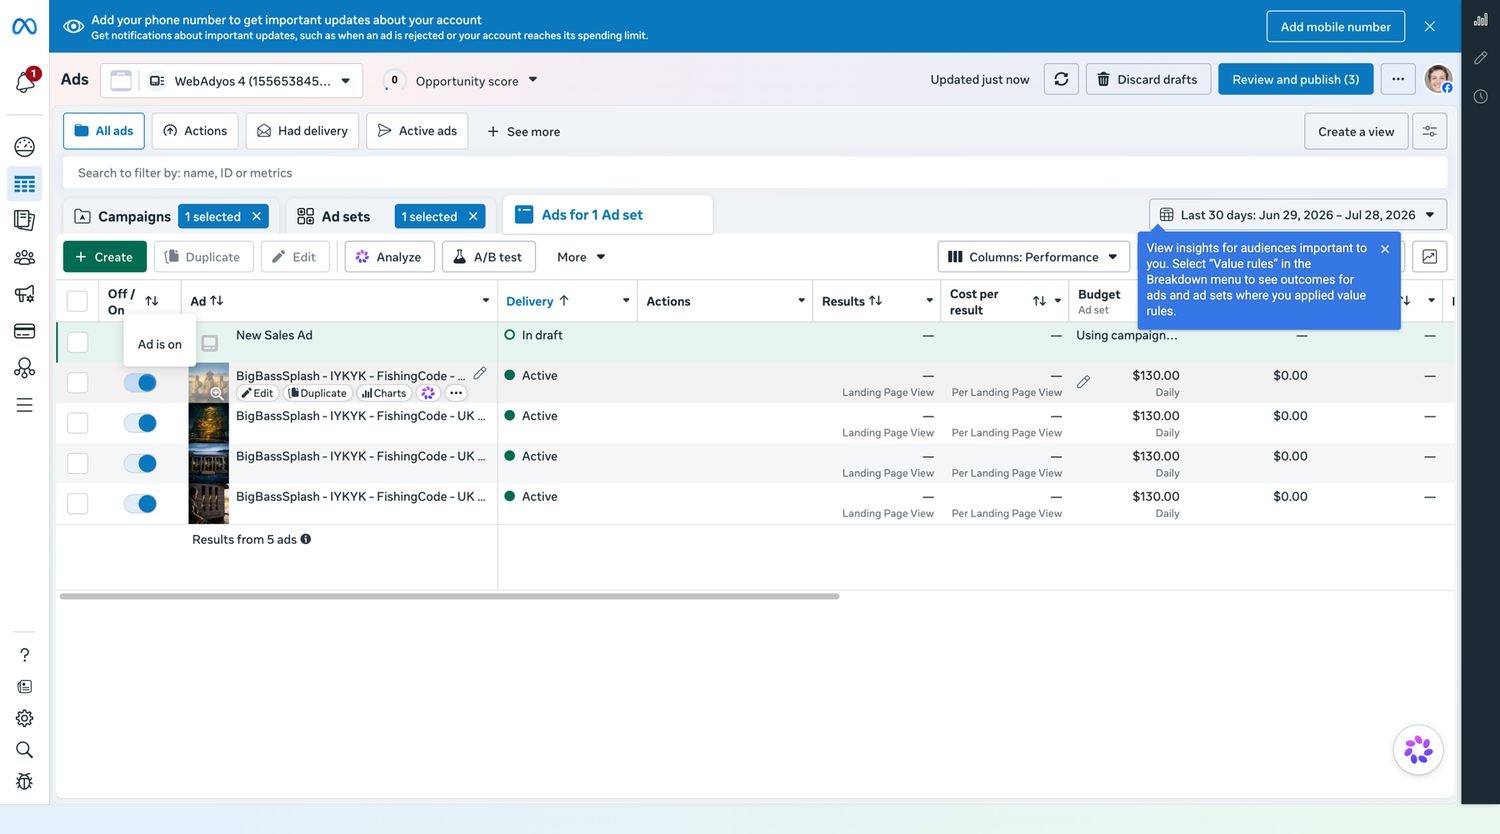Open the charts panel icon beside Columns
Screen dimensions: 1500x834
1430,257
